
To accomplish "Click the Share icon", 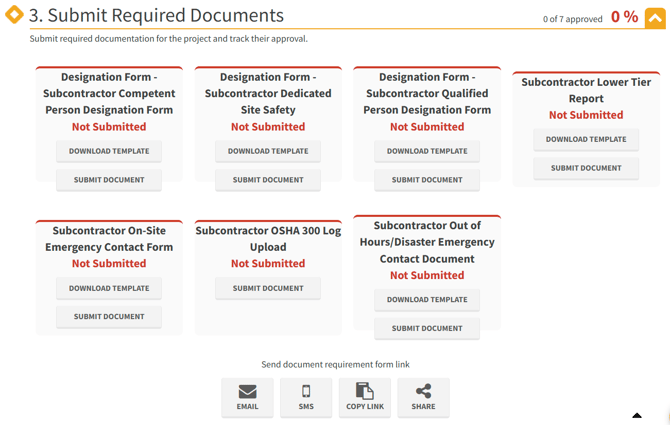I will [x=423, y=392].
